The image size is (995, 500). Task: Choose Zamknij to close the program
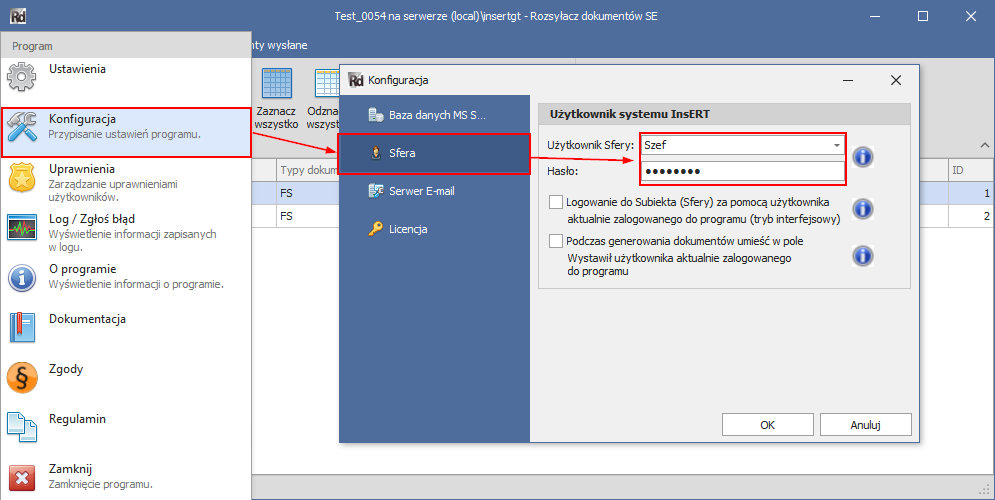126,477
